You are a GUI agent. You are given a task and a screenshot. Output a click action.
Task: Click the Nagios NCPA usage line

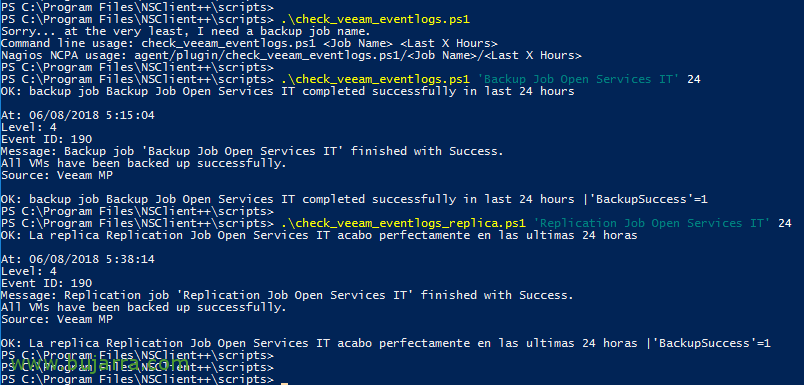click(x=291, y=55)
